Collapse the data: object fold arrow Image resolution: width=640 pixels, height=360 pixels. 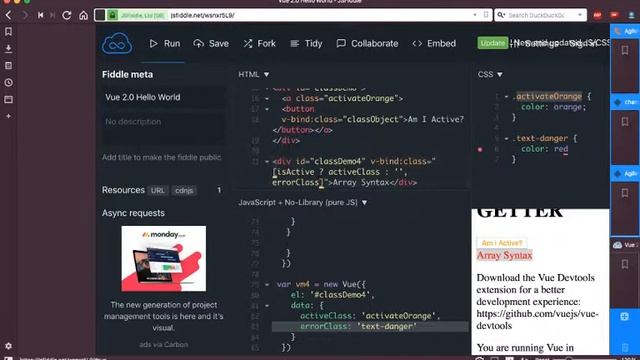267,305
